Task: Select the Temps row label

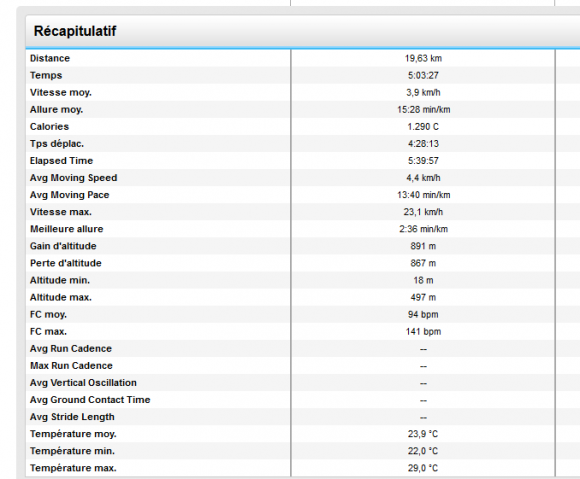Action: pyautogui.click(x=46, y=75)
